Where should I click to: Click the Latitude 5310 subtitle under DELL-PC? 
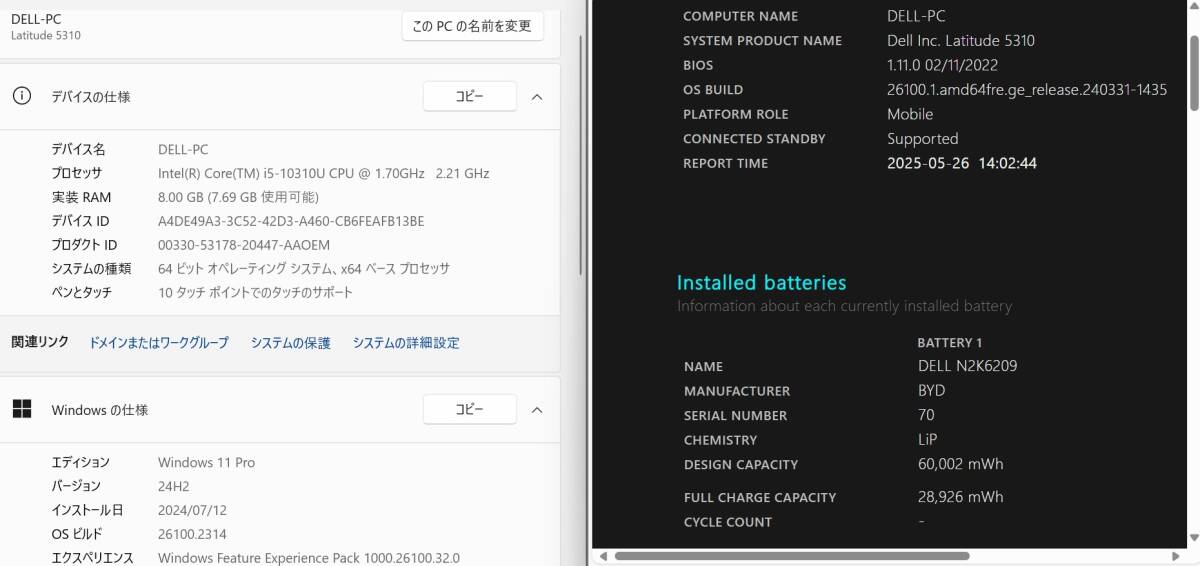46,36
